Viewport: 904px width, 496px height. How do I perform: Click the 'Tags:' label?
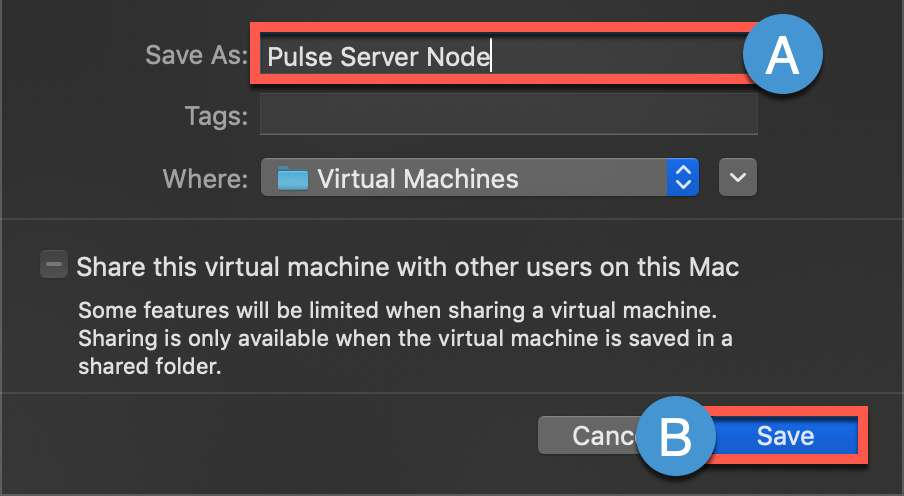pyautogui.click(x=216, y=116)
